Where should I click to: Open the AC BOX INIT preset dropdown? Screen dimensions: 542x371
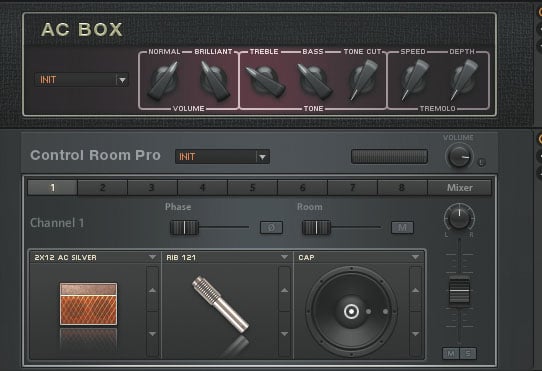pos(82,80)
